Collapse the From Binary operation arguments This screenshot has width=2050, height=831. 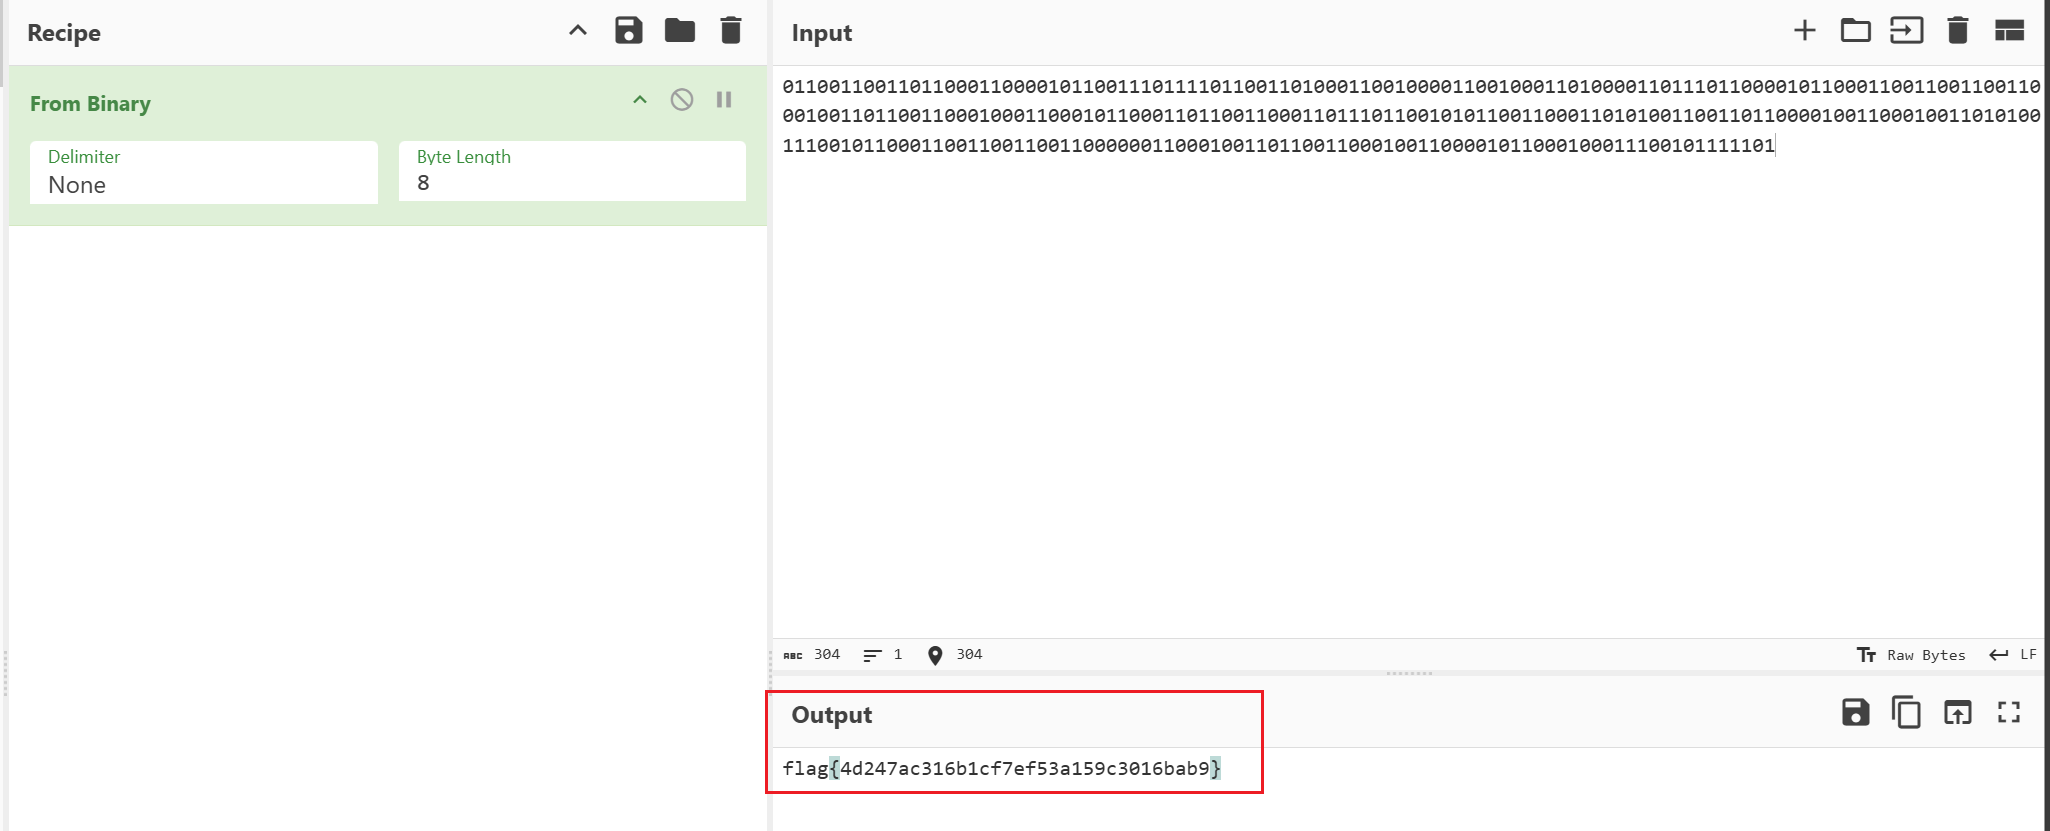click(640, 100)
